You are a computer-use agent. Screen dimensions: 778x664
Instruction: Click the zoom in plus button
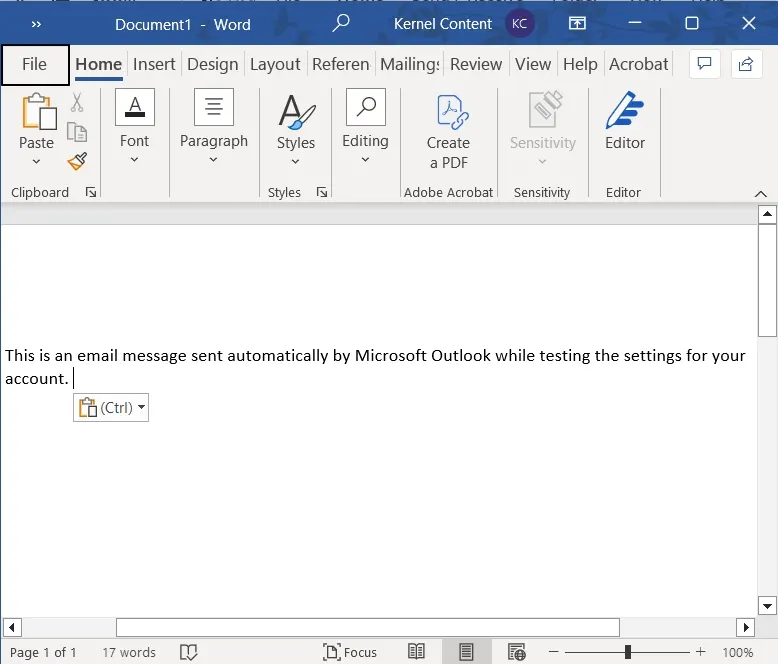tap(701, 652)
